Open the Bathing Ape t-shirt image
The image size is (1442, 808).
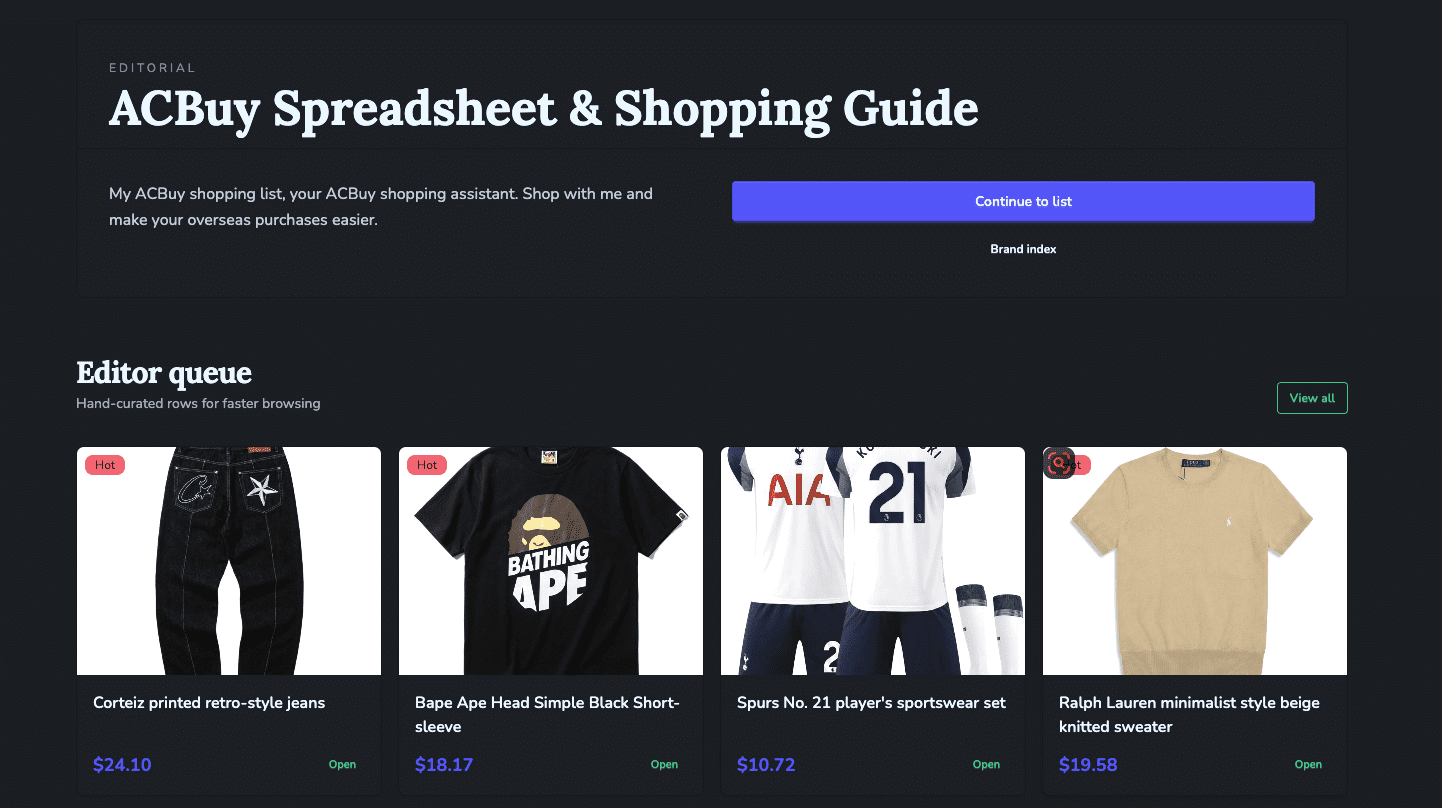pos(551,561)
